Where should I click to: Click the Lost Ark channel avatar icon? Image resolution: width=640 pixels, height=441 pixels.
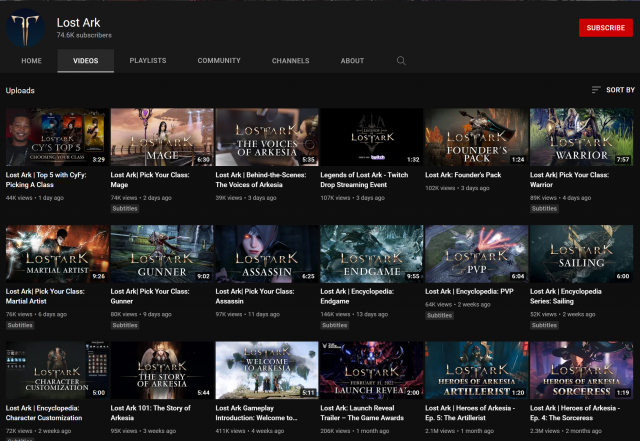point(25,27)
